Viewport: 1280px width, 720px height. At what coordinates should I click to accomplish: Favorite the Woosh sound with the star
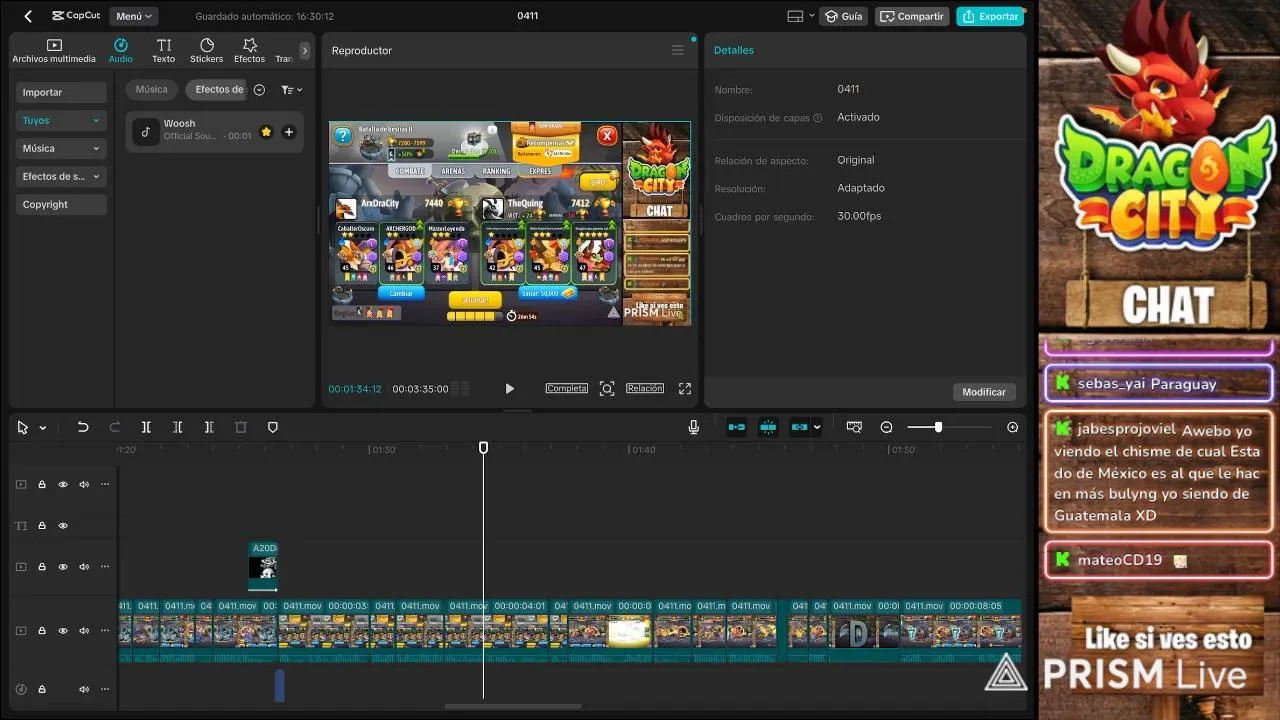tap(266, 132)
